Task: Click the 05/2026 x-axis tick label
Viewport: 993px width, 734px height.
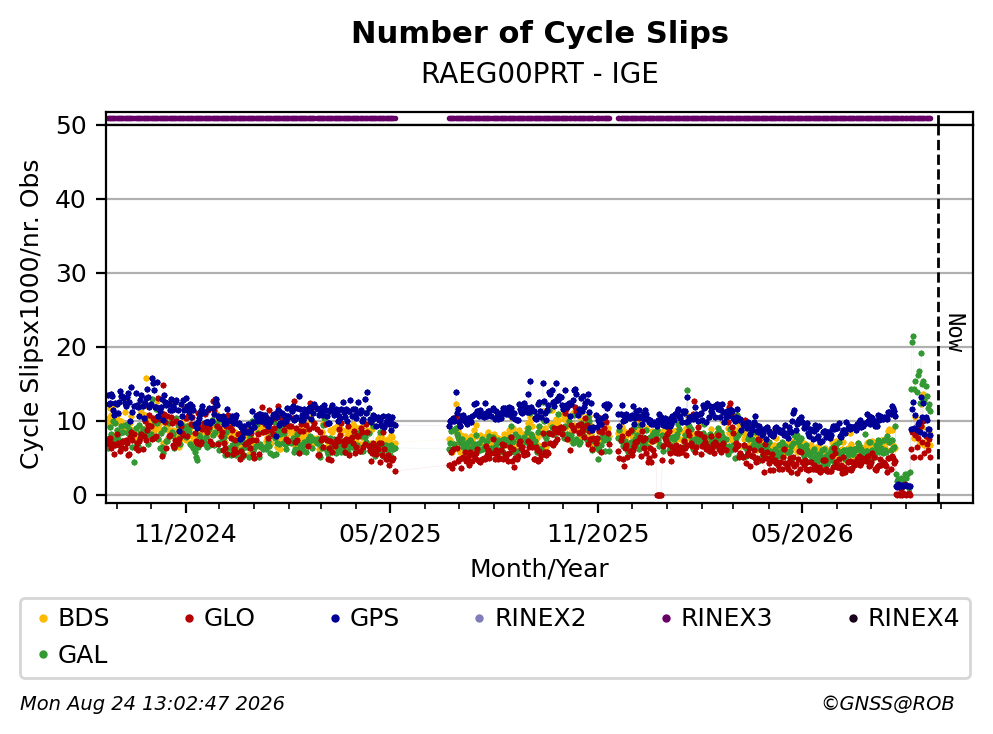Action: [x=802, y=534]
